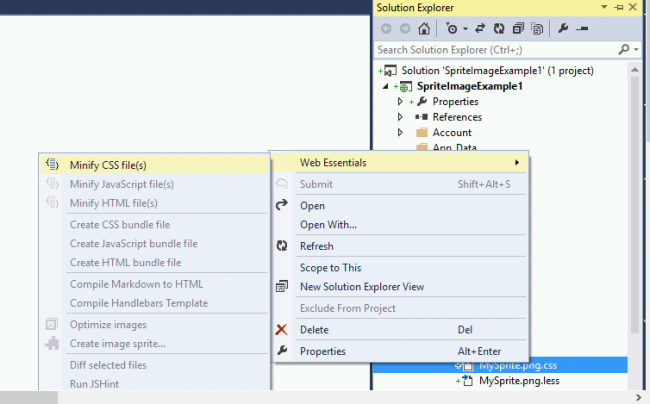Viewport: 650px width, 404px height.
Task: Click Delete in the context menu
Action: [x=313, y=329]
